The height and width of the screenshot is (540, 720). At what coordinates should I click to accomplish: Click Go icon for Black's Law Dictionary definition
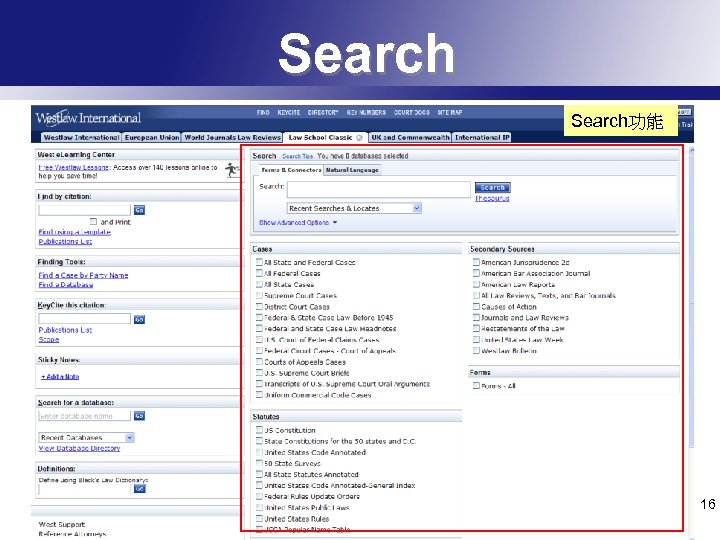140,489
